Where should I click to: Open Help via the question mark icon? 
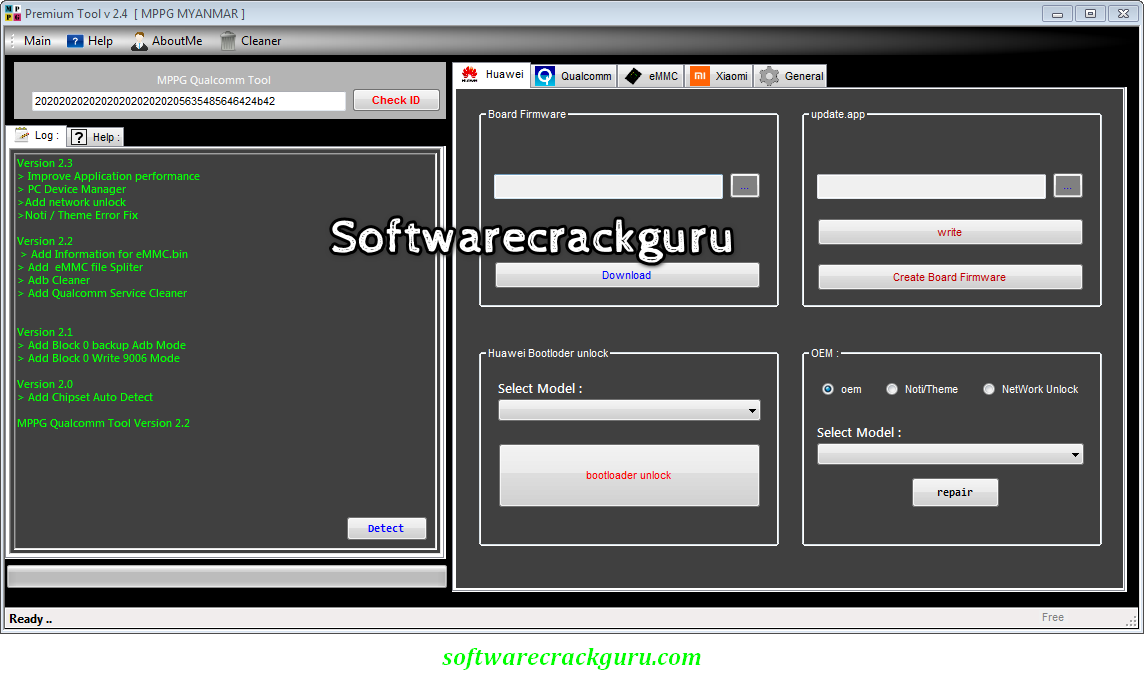[90, 41]
